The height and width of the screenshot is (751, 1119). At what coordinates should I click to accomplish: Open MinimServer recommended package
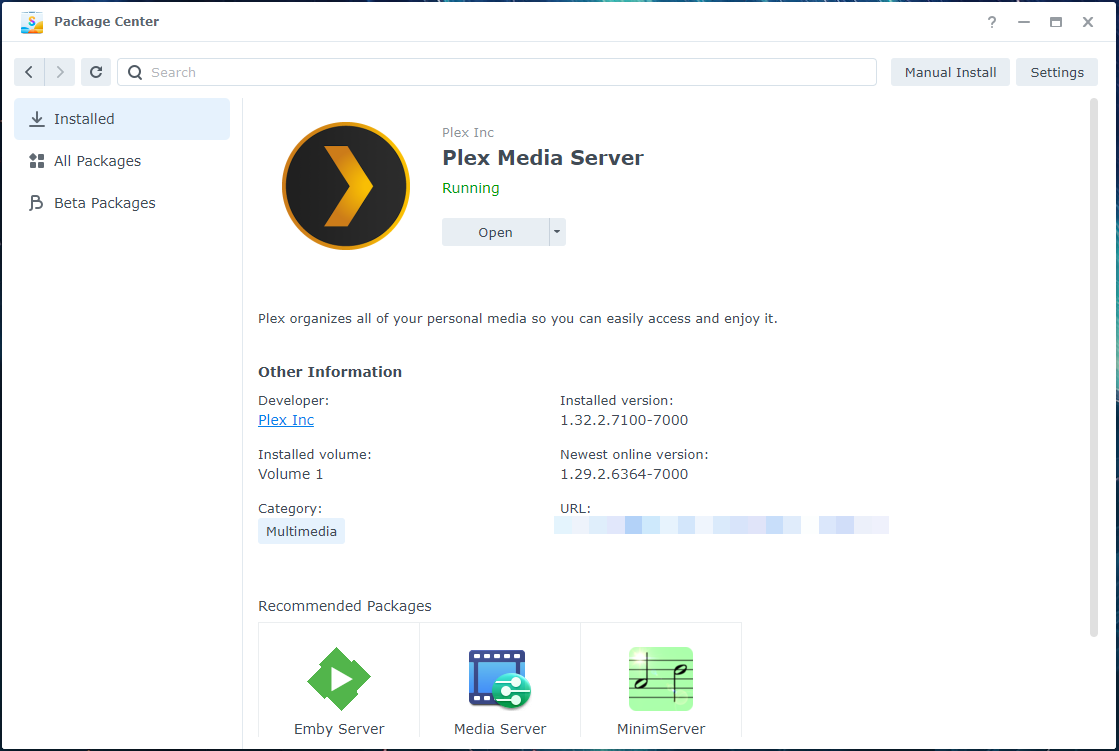click(661, 680)
